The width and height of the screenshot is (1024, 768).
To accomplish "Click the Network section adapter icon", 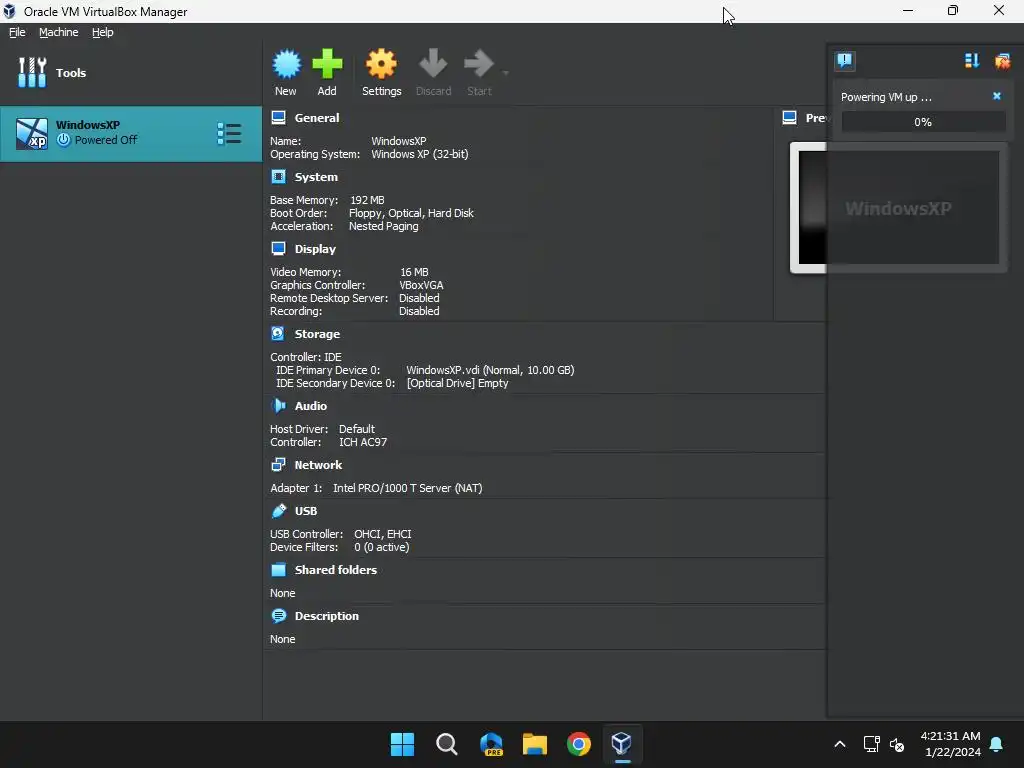I will point(278,464).
